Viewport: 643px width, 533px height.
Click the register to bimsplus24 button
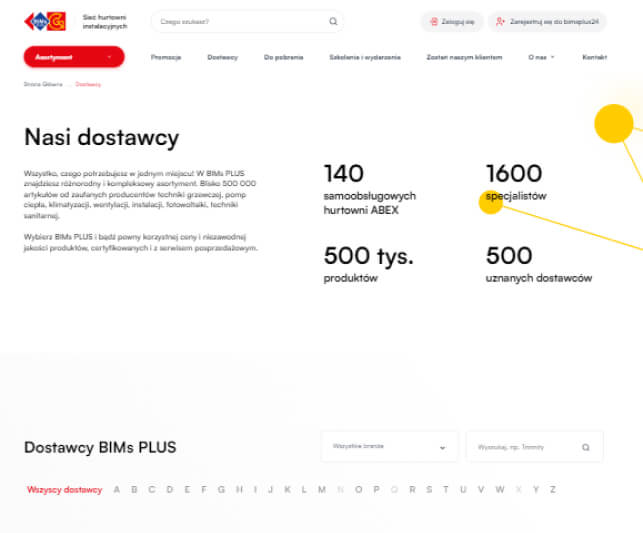point(547,22)
